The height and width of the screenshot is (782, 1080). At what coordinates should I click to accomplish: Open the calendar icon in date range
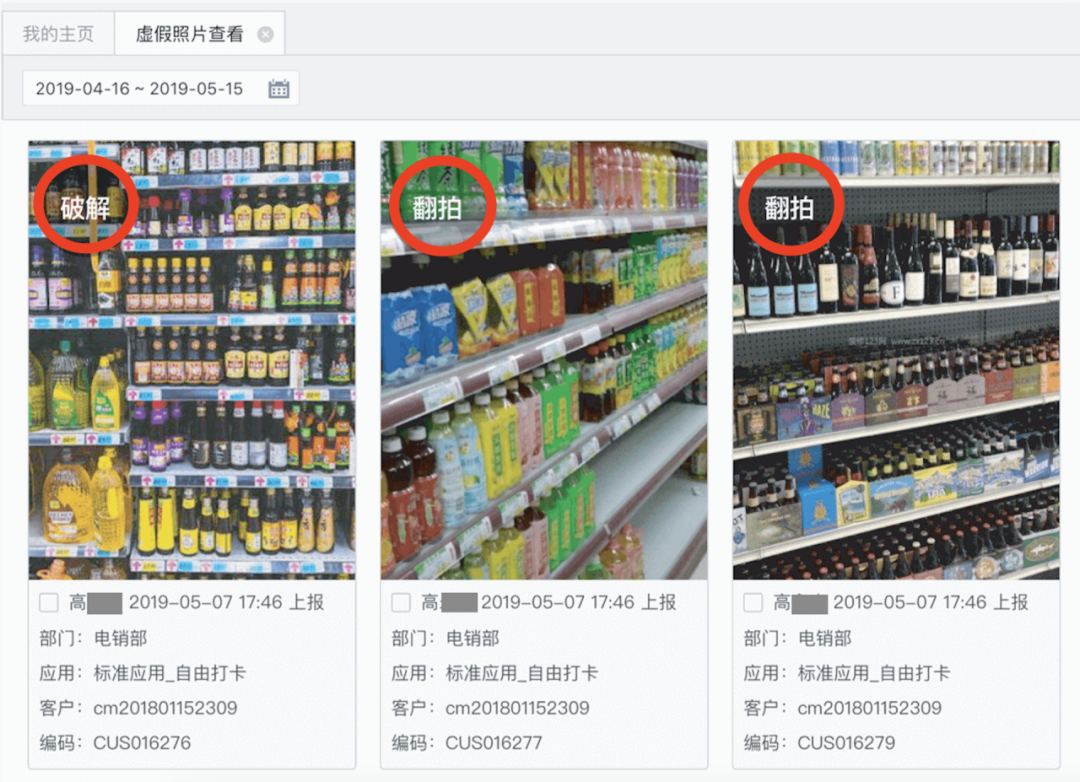coord(279,89)
